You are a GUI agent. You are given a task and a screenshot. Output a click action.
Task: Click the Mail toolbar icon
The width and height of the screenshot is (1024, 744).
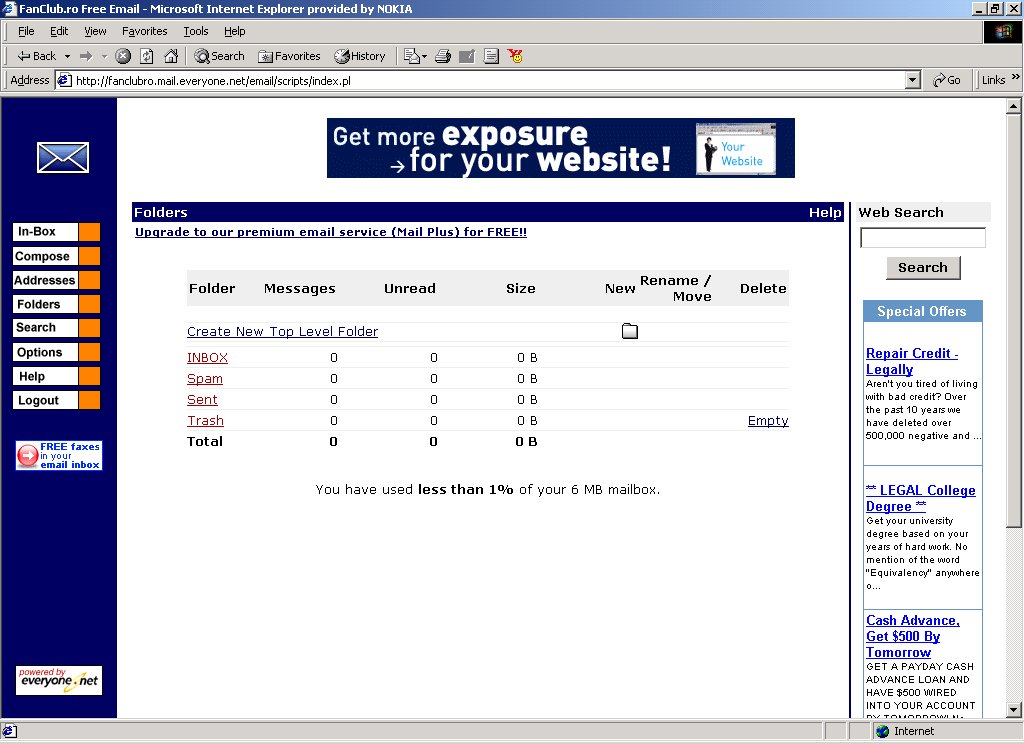pyautogui.click(x=411, y=56)
